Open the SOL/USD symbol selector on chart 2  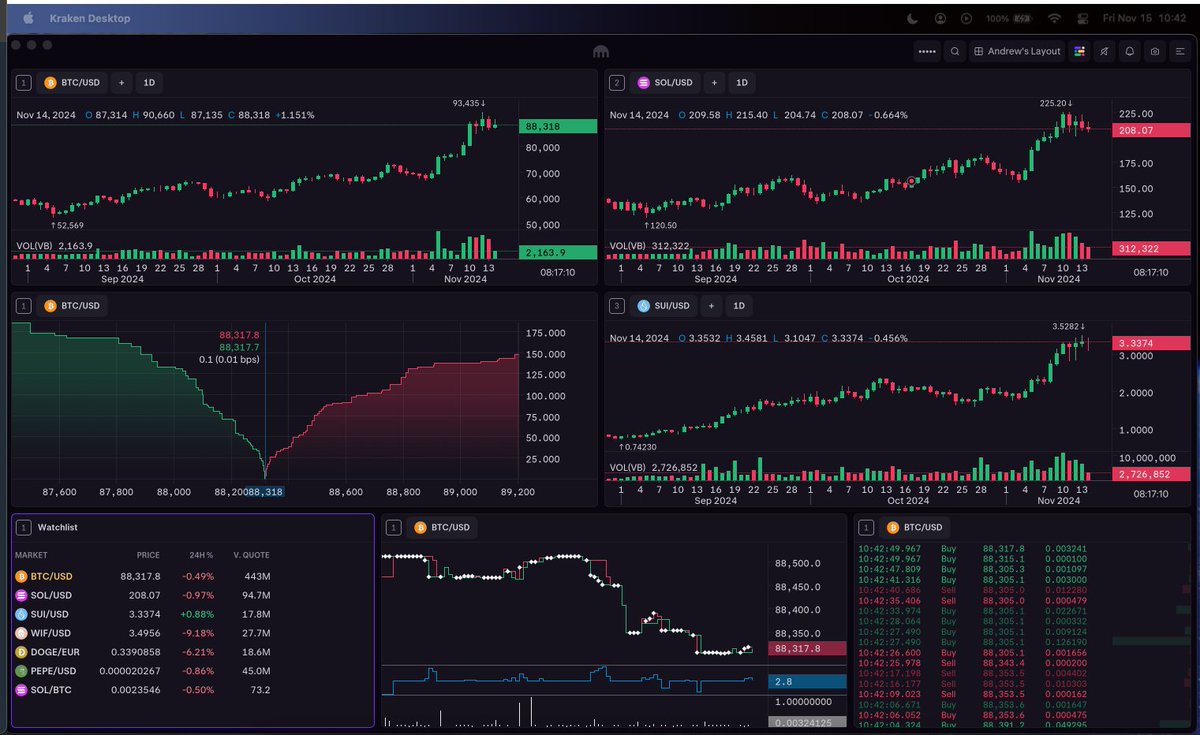[x=665, y=83]
